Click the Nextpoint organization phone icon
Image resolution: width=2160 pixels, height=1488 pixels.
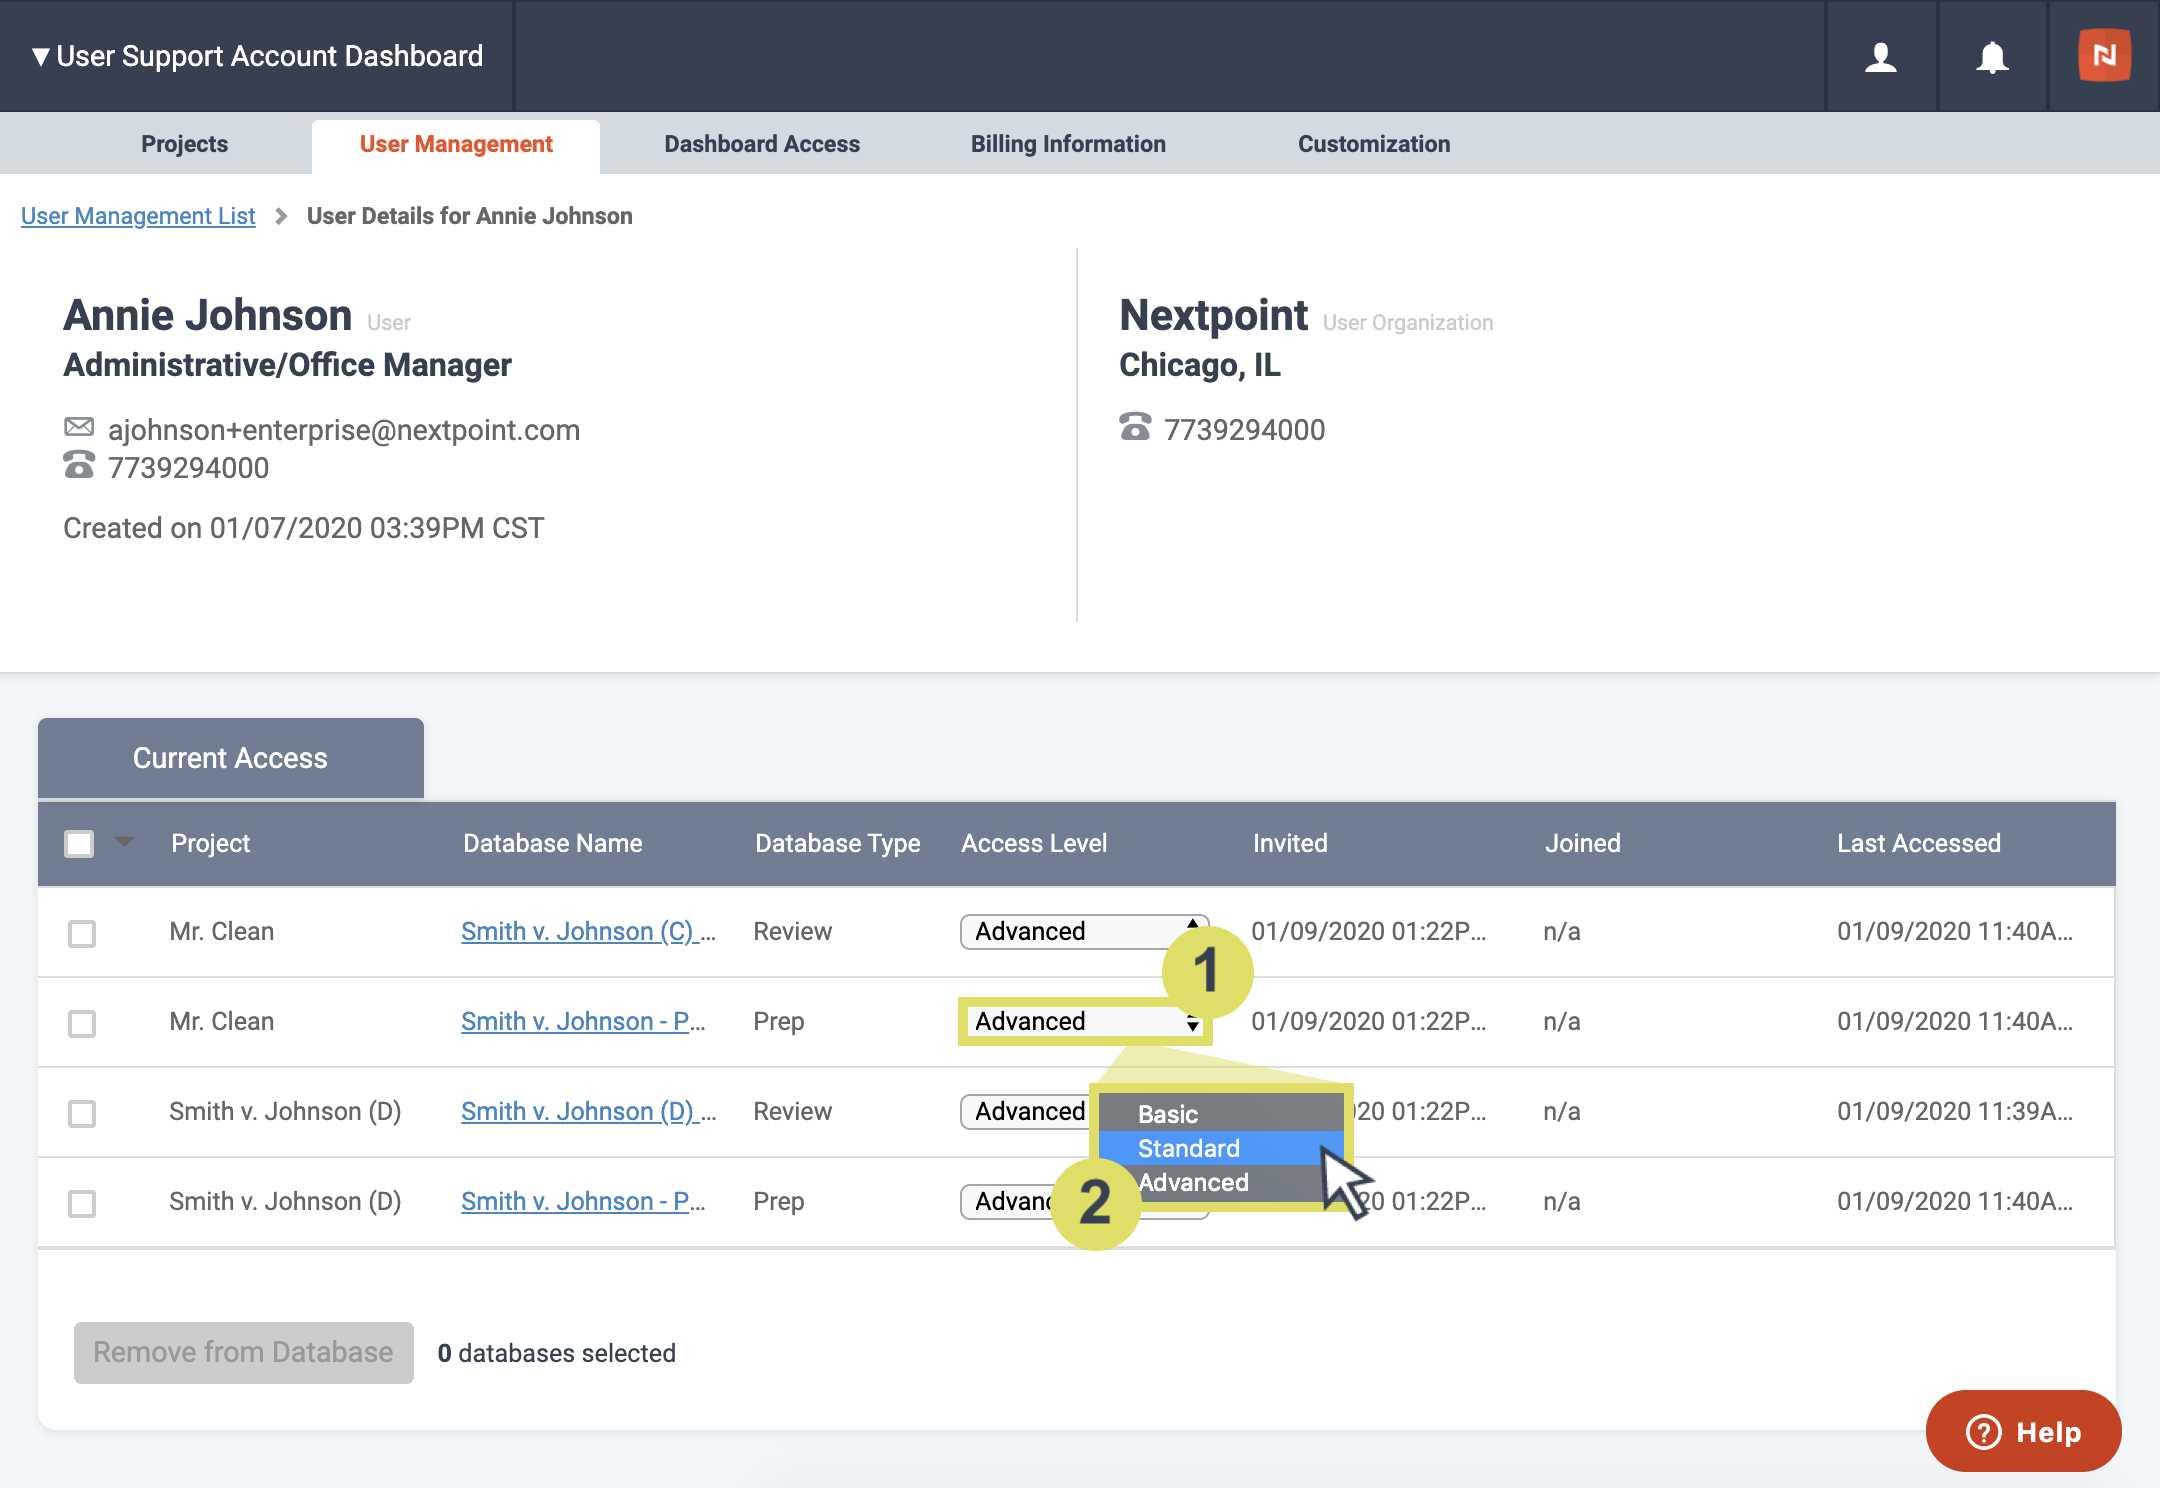tap(1135, 427)
